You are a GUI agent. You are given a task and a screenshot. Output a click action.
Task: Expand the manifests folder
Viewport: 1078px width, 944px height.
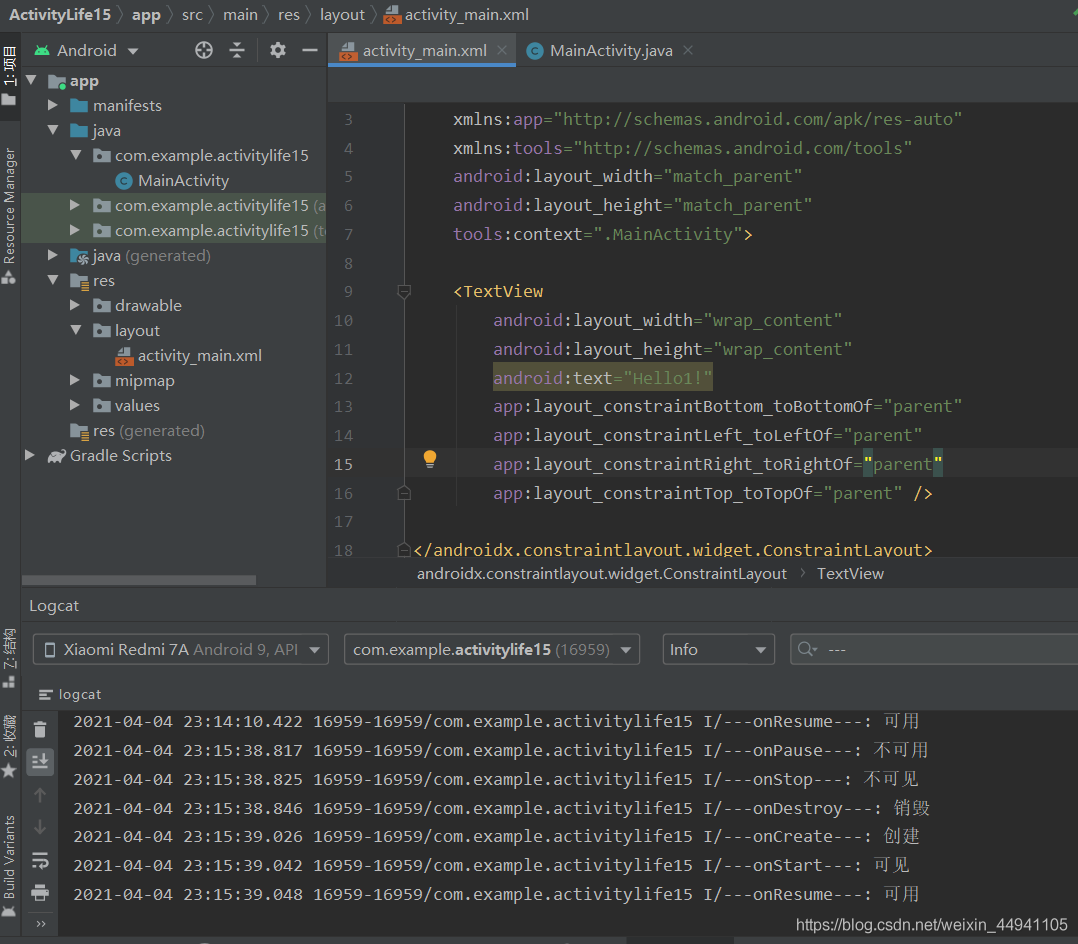pos(53,105)
